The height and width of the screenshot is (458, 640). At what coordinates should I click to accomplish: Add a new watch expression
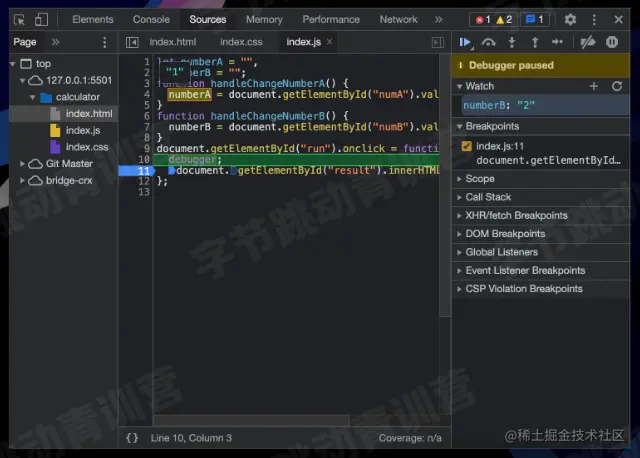tap(594, 86)
